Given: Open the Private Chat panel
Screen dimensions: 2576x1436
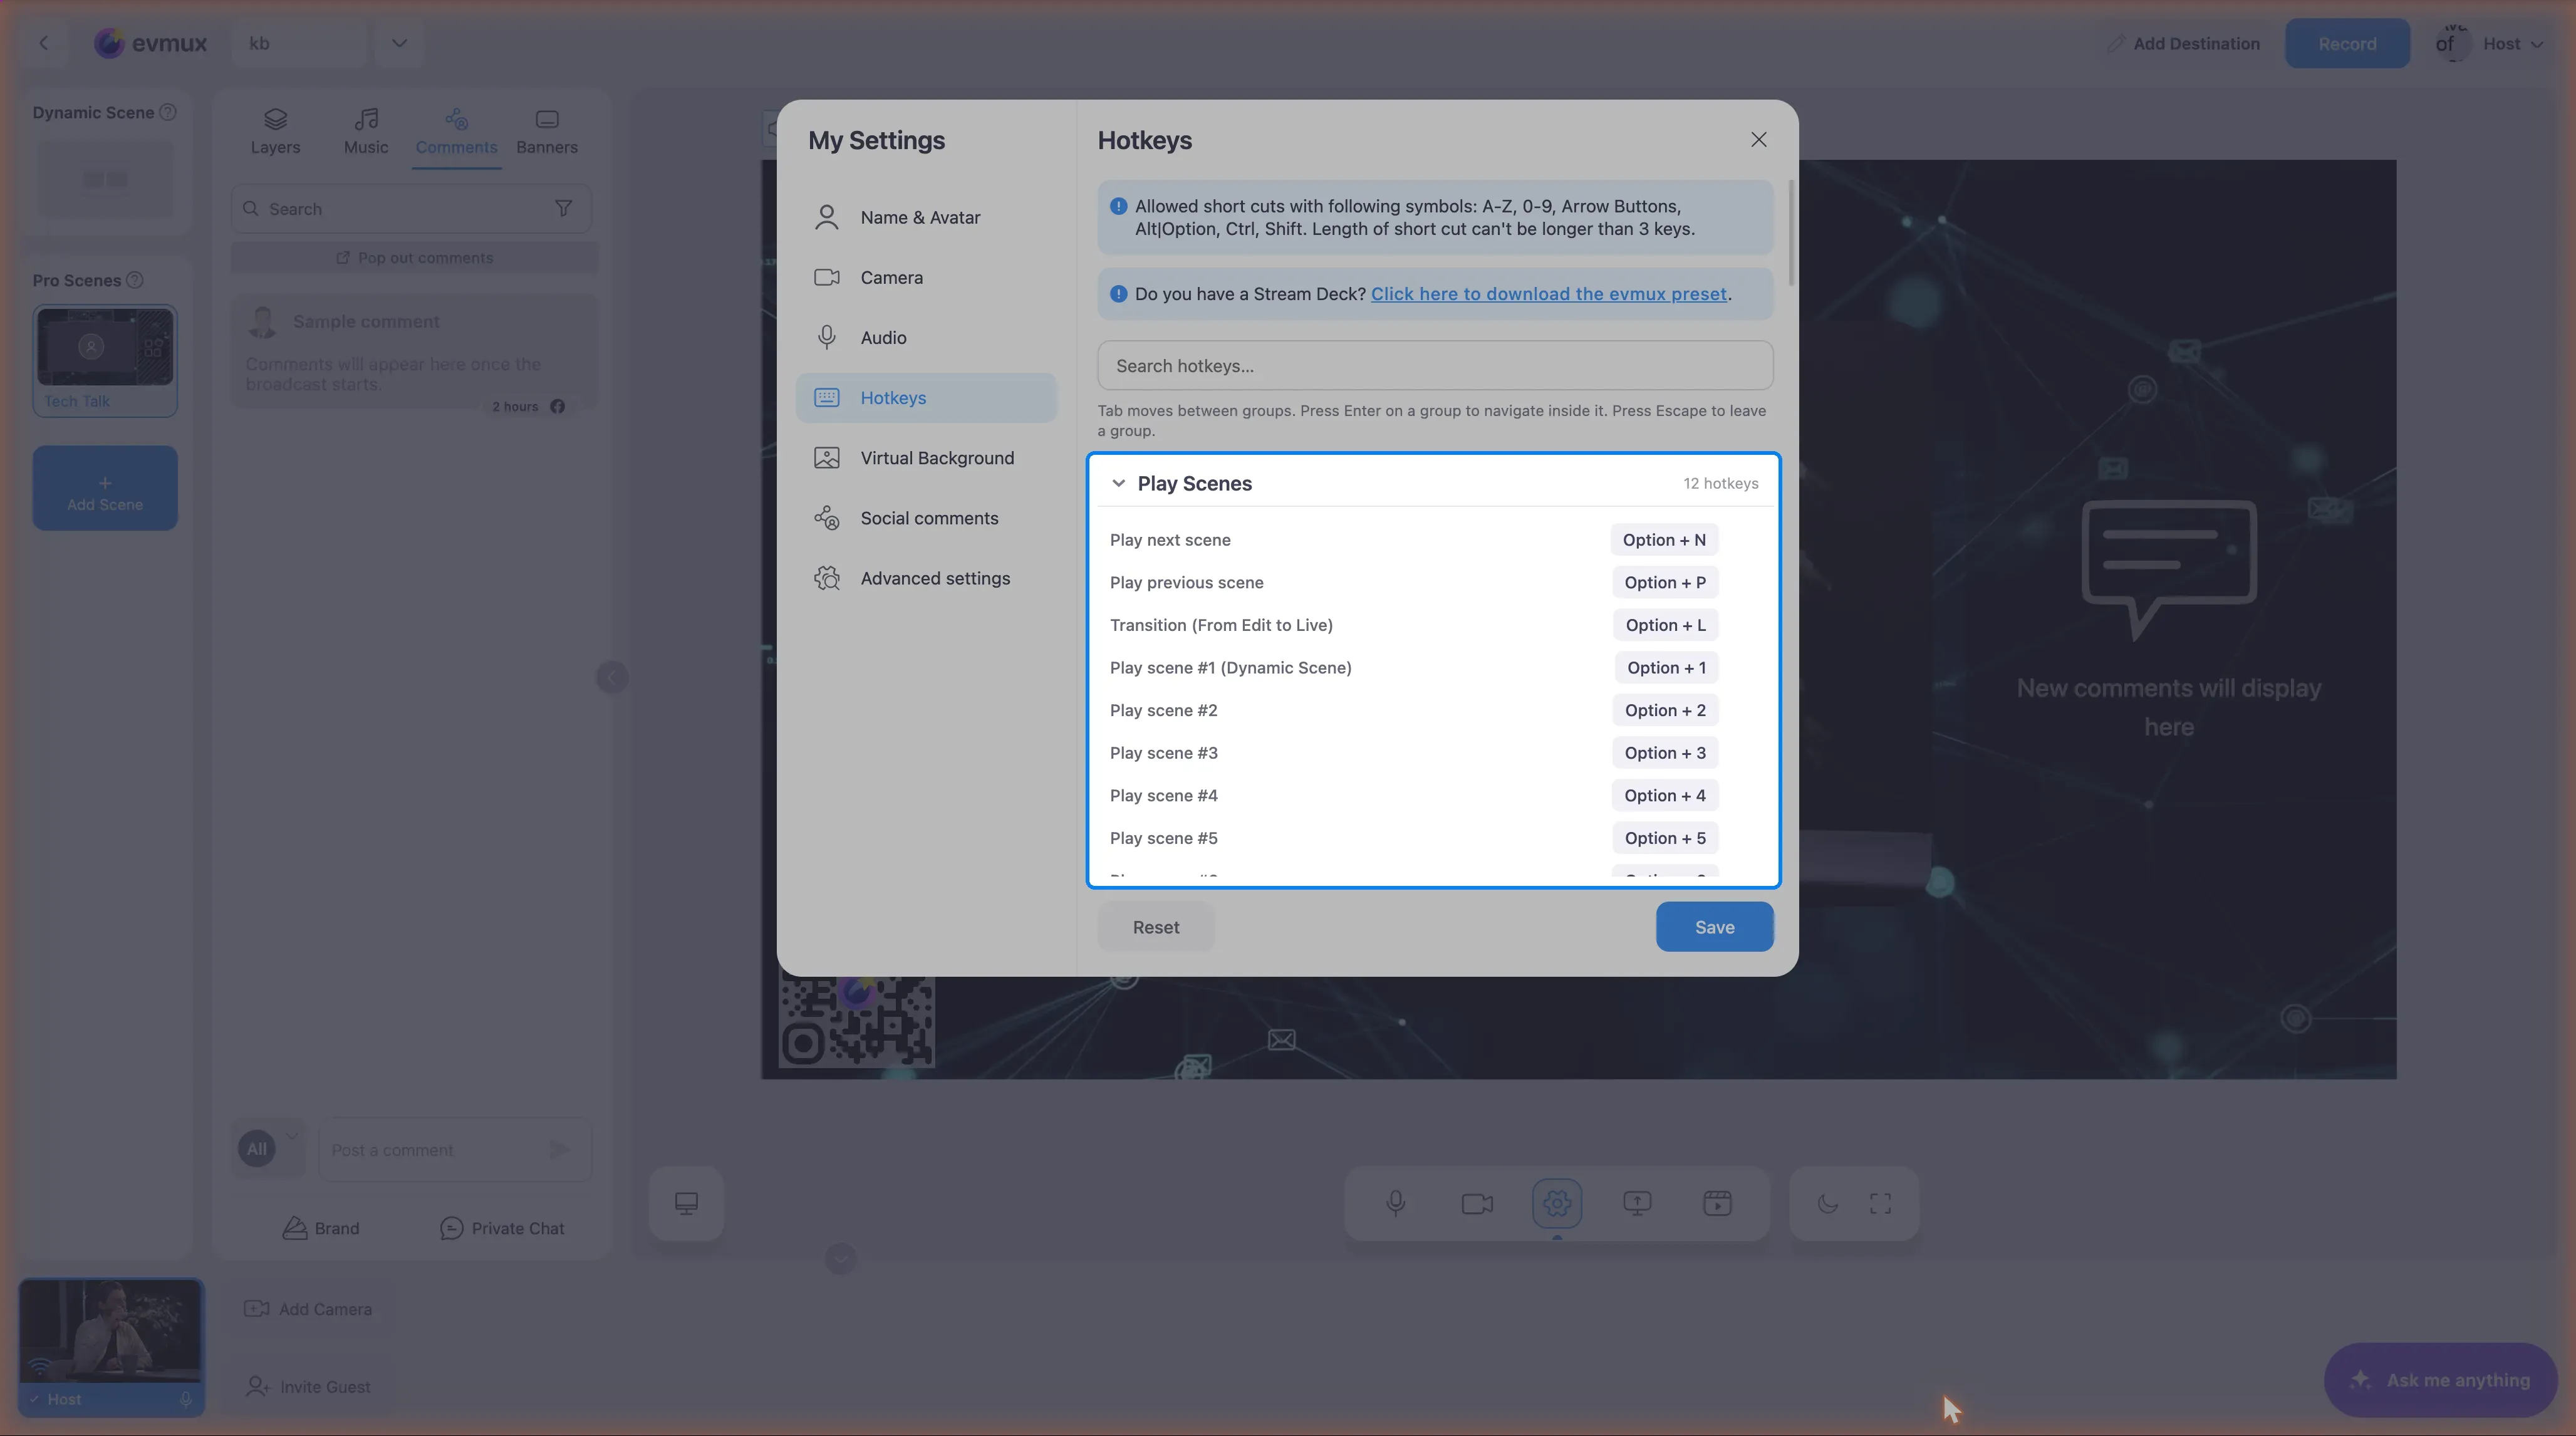Looking at the screenshot, I should pyautogui.click(x=502, y=1228).
